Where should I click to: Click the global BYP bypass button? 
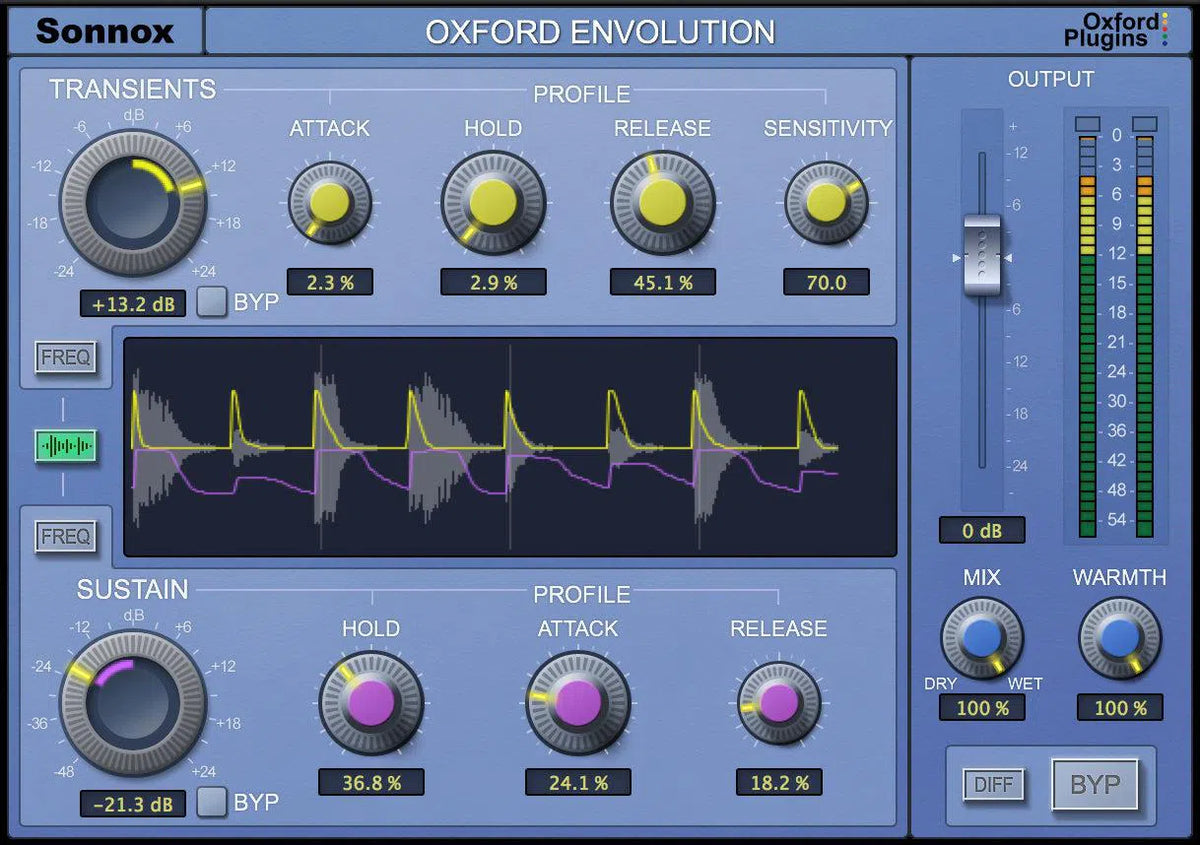1096,785
